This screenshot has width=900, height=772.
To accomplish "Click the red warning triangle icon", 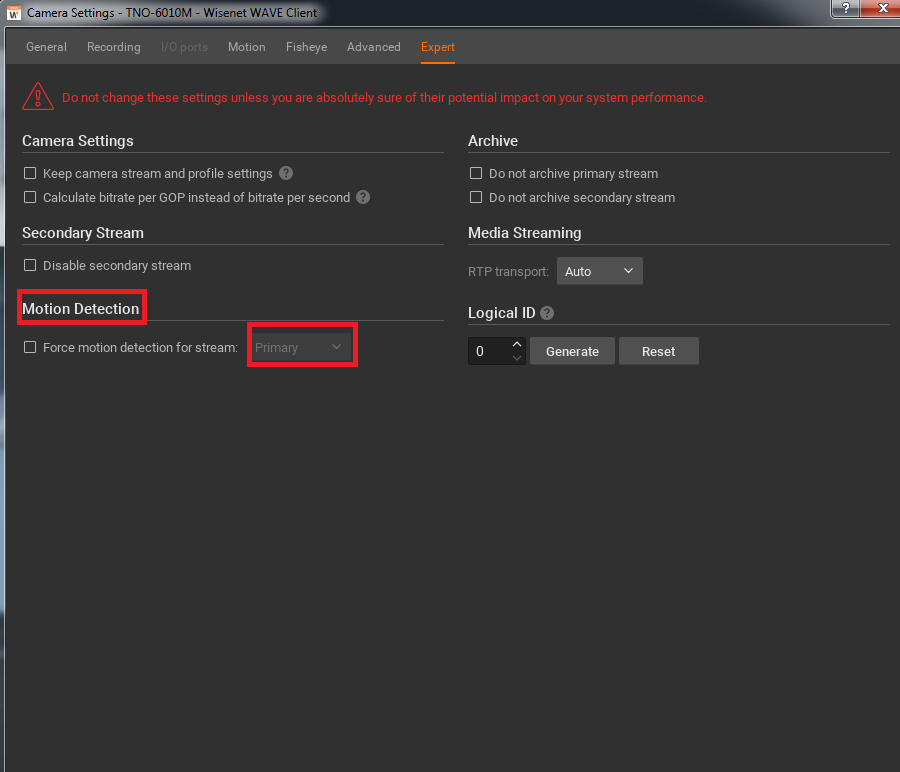I will tap(38, 96).
